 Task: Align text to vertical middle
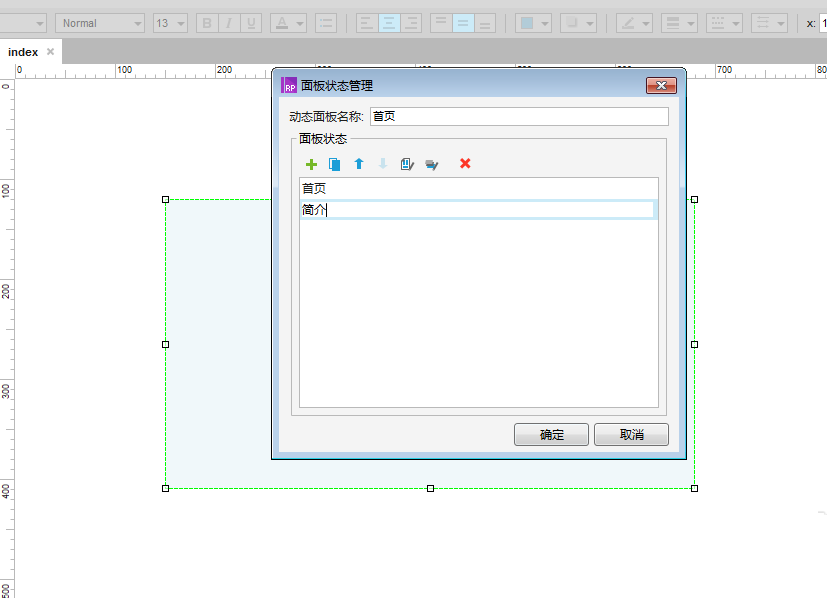[x=463, y=23]
